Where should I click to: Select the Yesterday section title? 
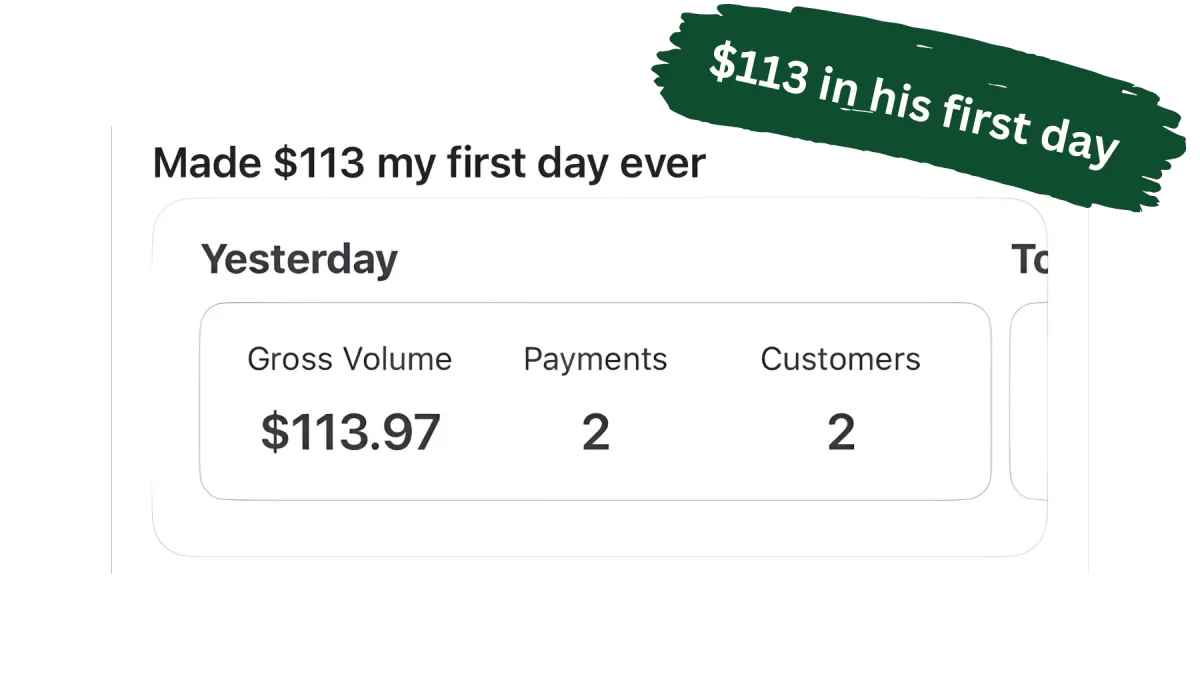(299, 259)
